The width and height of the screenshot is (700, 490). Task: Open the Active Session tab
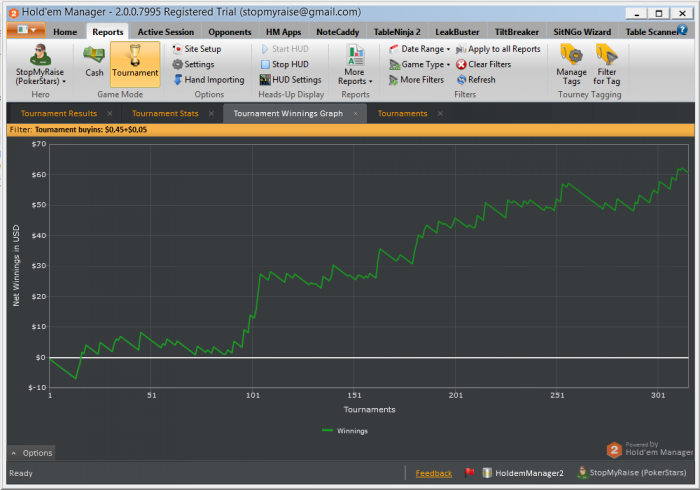click(166, 32)
